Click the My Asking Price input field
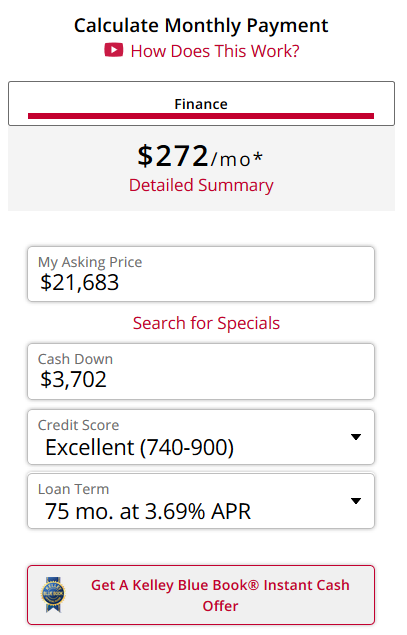The height and width of the screenshot is (635, 407). coord(201,274)
